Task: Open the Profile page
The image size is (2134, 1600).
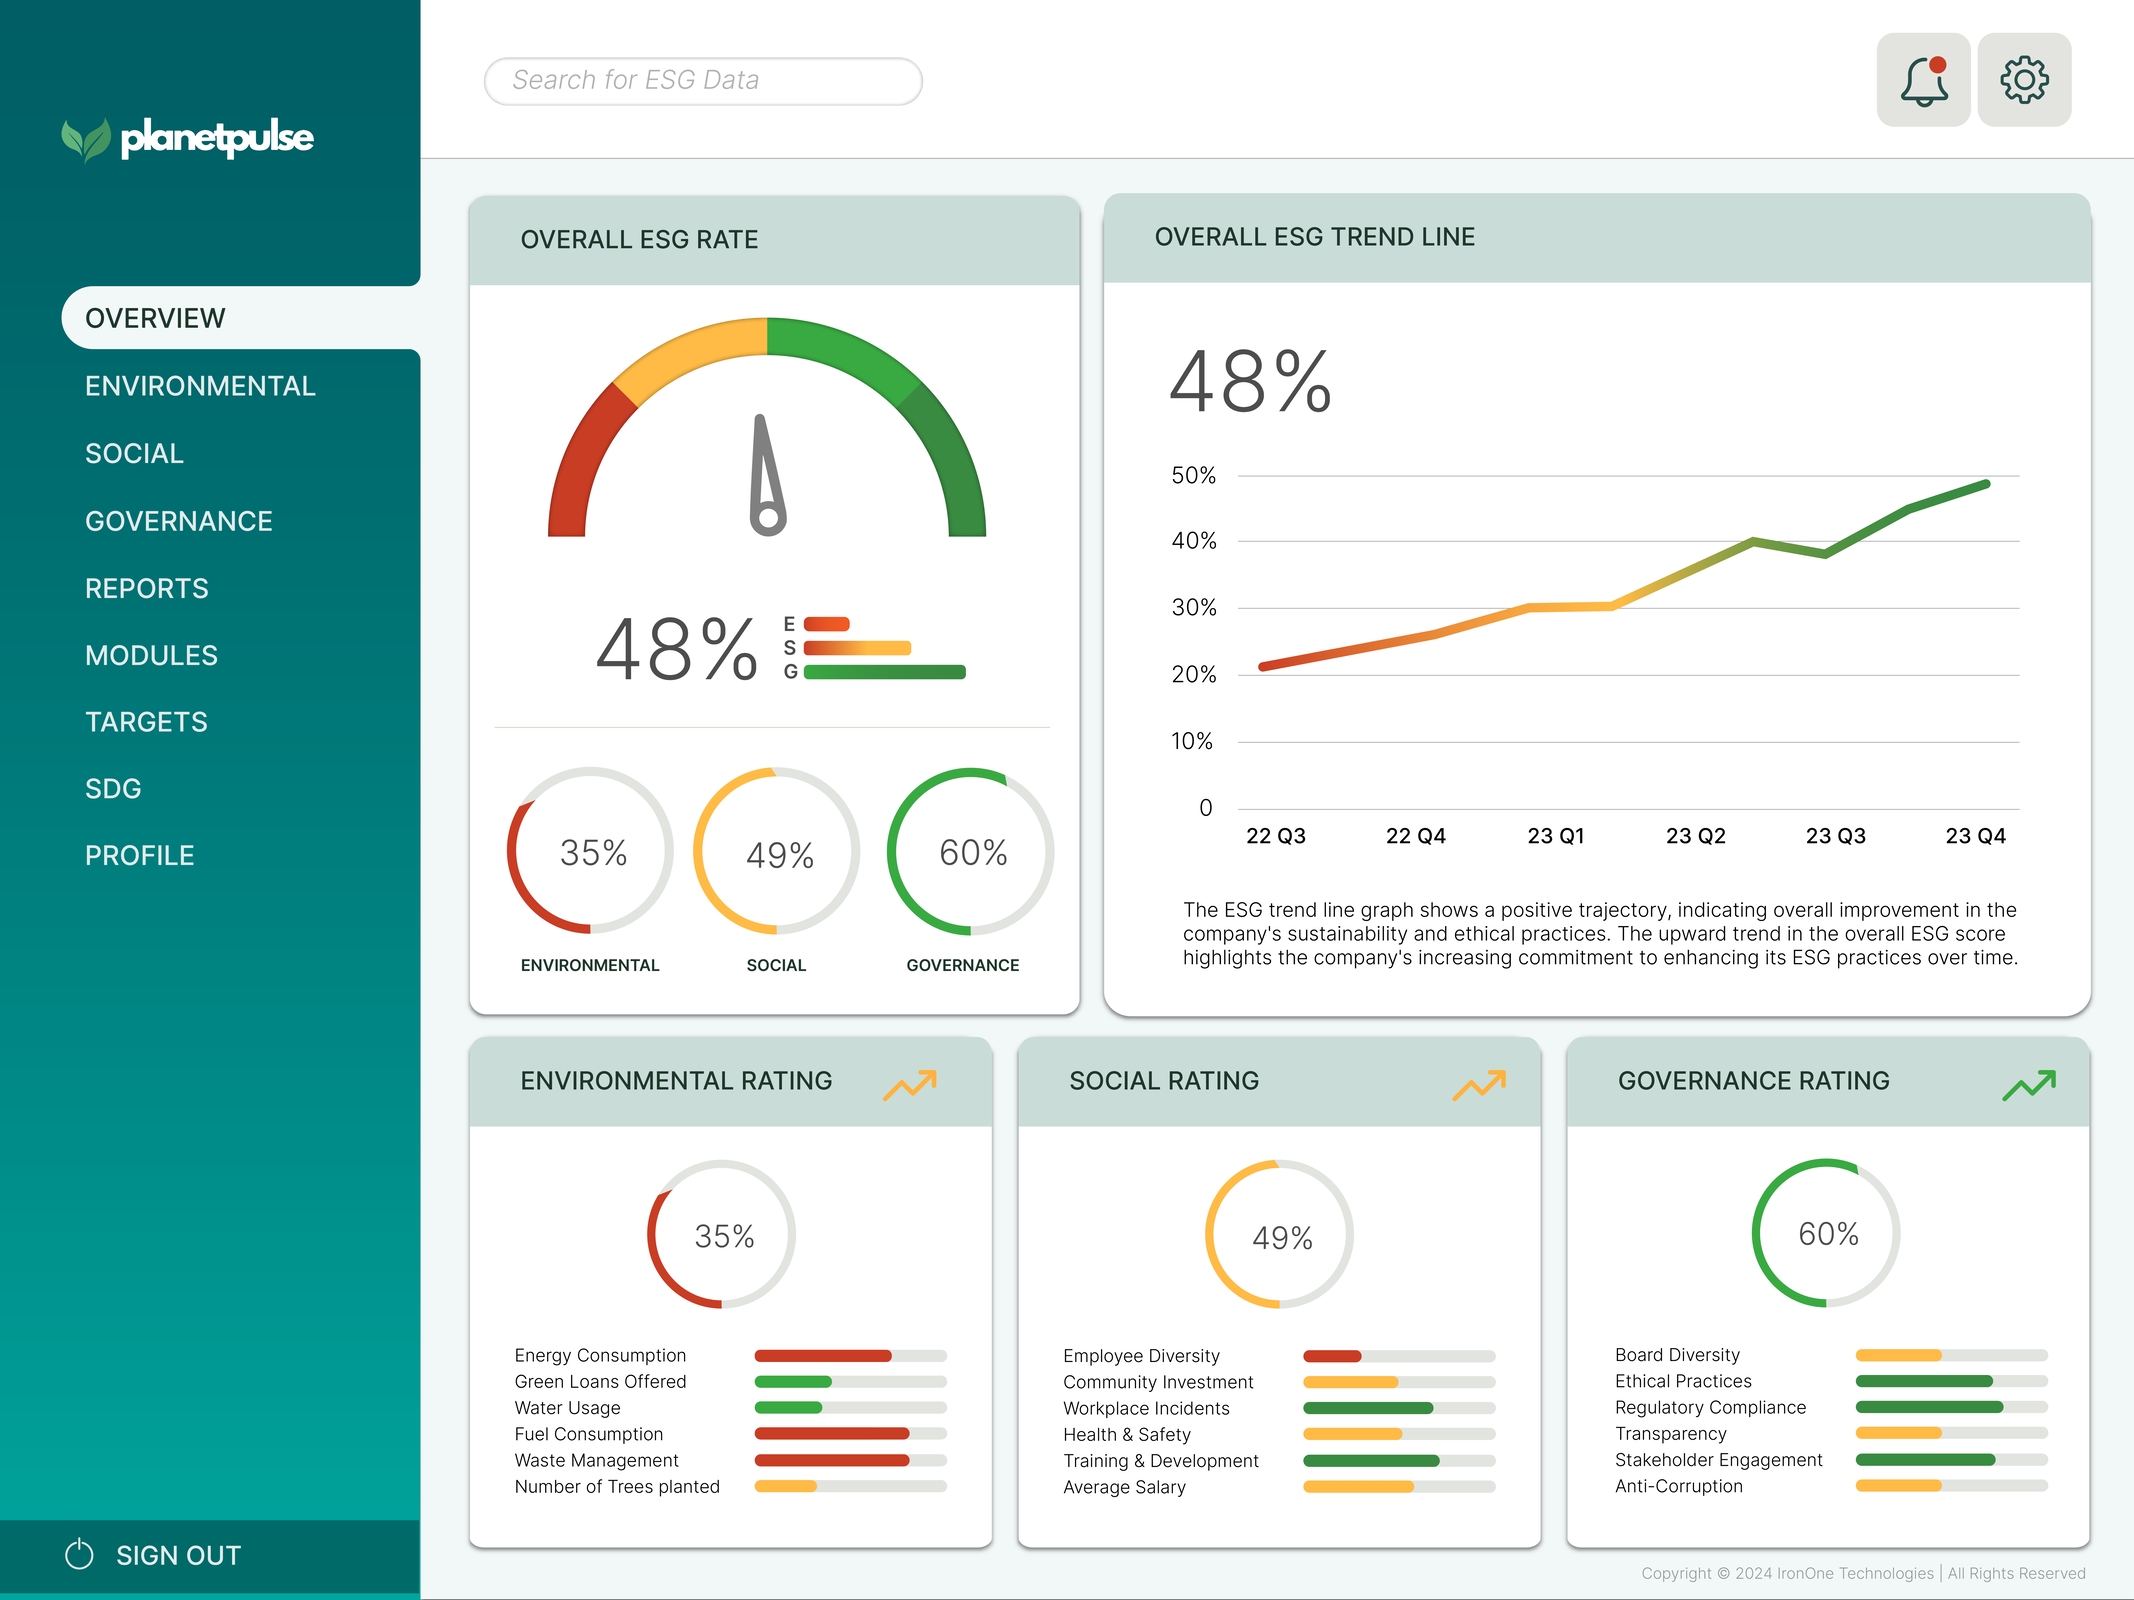Action: tap(139, 856)
